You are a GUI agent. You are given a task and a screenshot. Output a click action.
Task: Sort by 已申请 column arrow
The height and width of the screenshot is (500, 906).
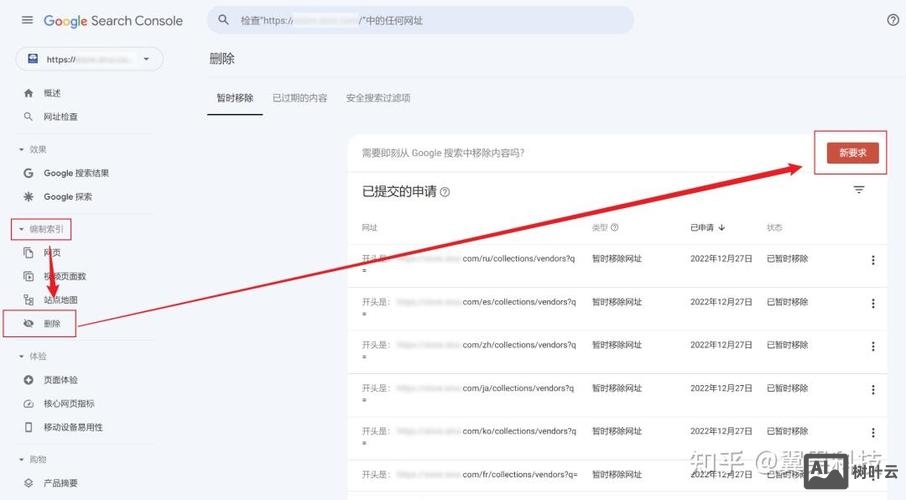(x=722, y=228)
